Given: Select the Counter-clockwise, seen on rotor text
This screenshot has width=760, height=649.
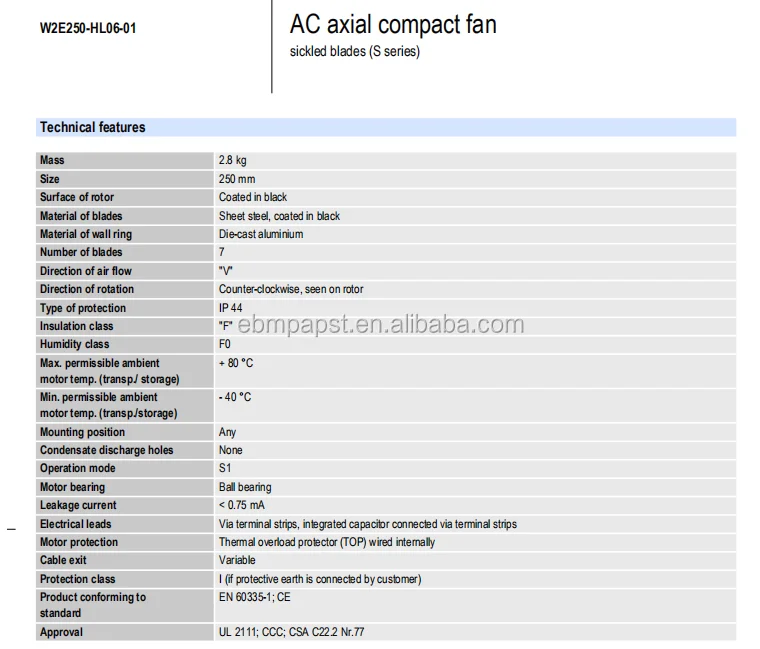Looking at the screenshot, I should coord(291,289).
